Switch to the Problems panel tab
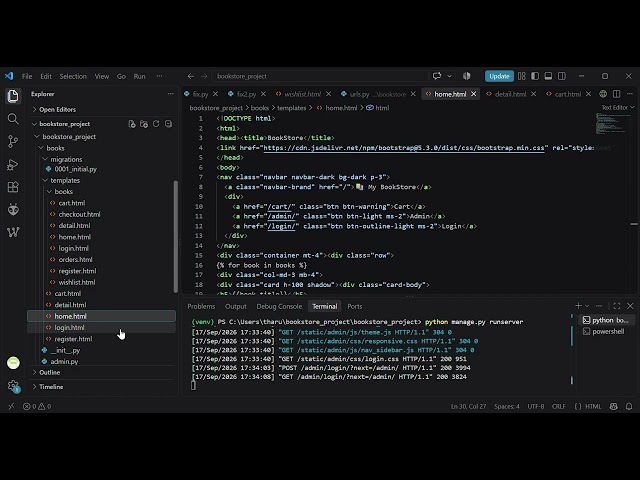The height and width of the screenshot is (480, 640). tap(201, 306)
